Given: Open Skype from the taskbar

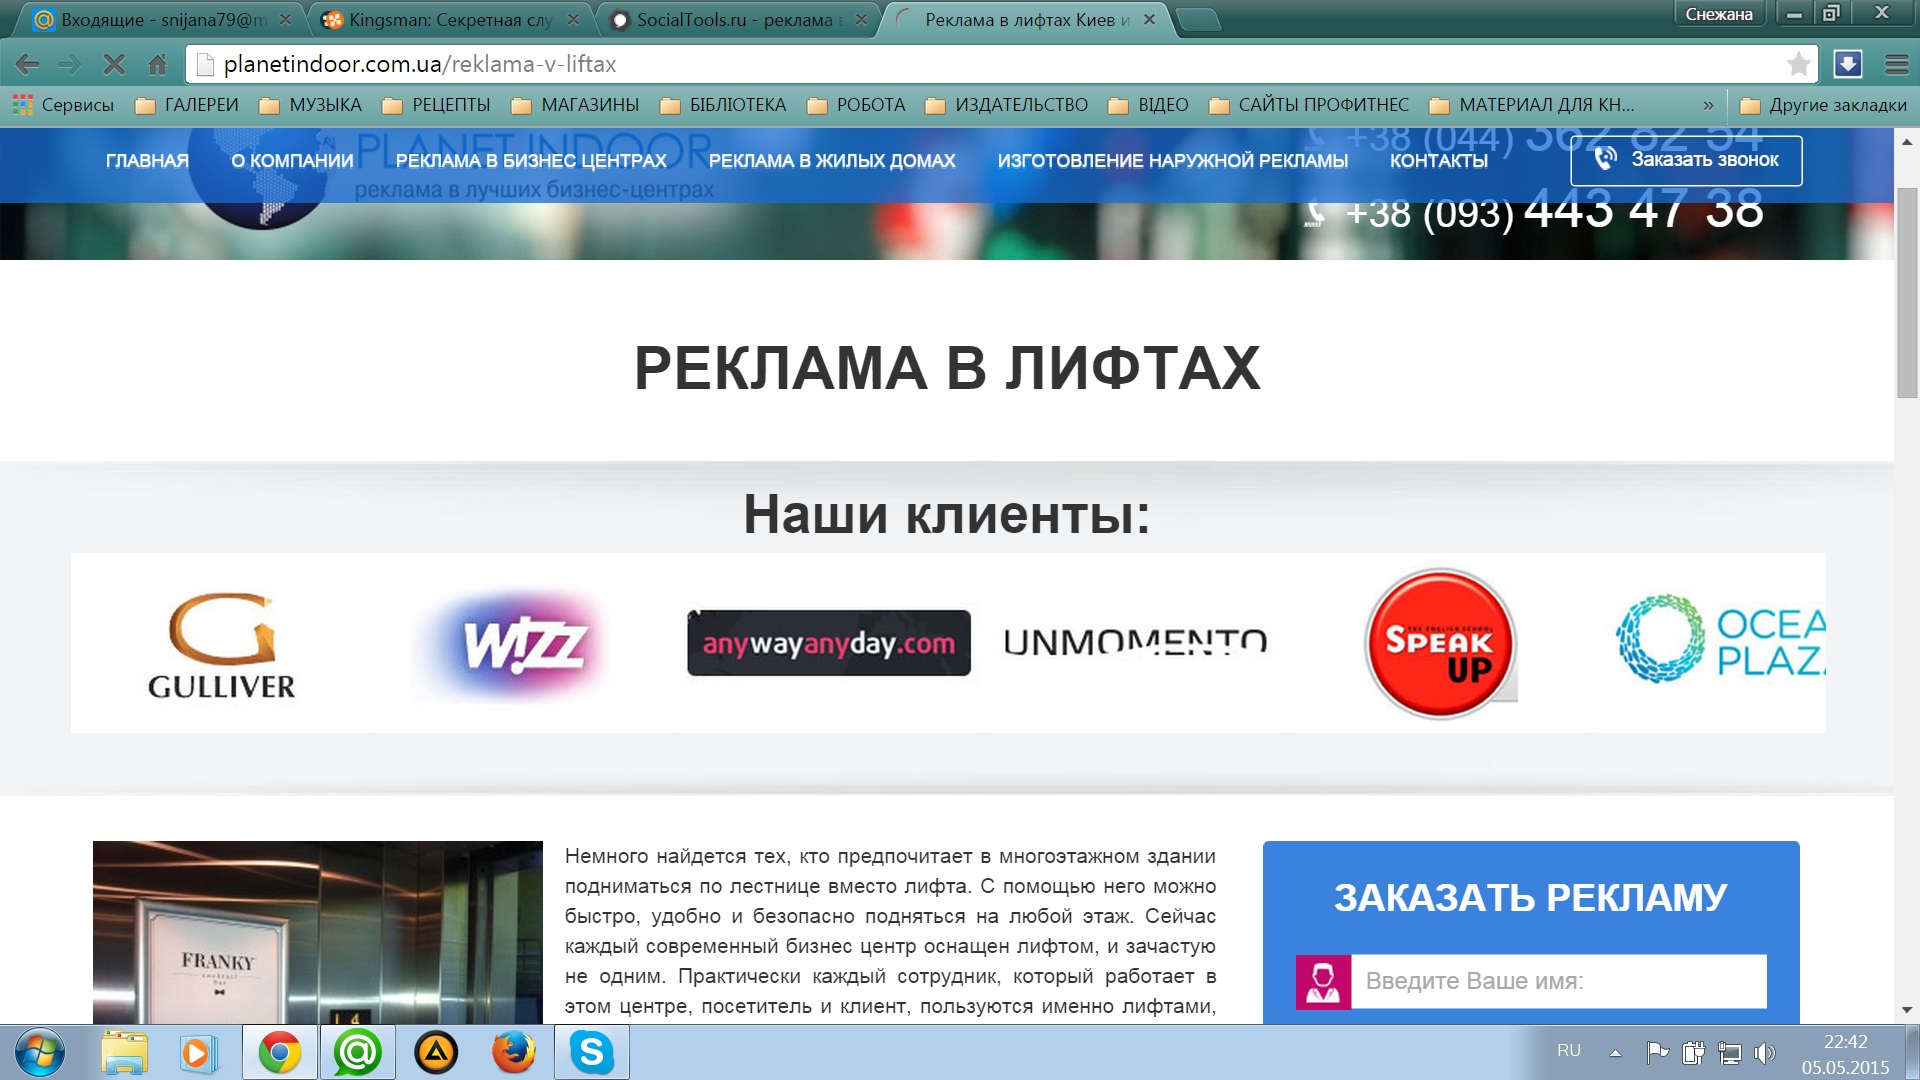Looking at the screenshot, I should coord(592,1053).
